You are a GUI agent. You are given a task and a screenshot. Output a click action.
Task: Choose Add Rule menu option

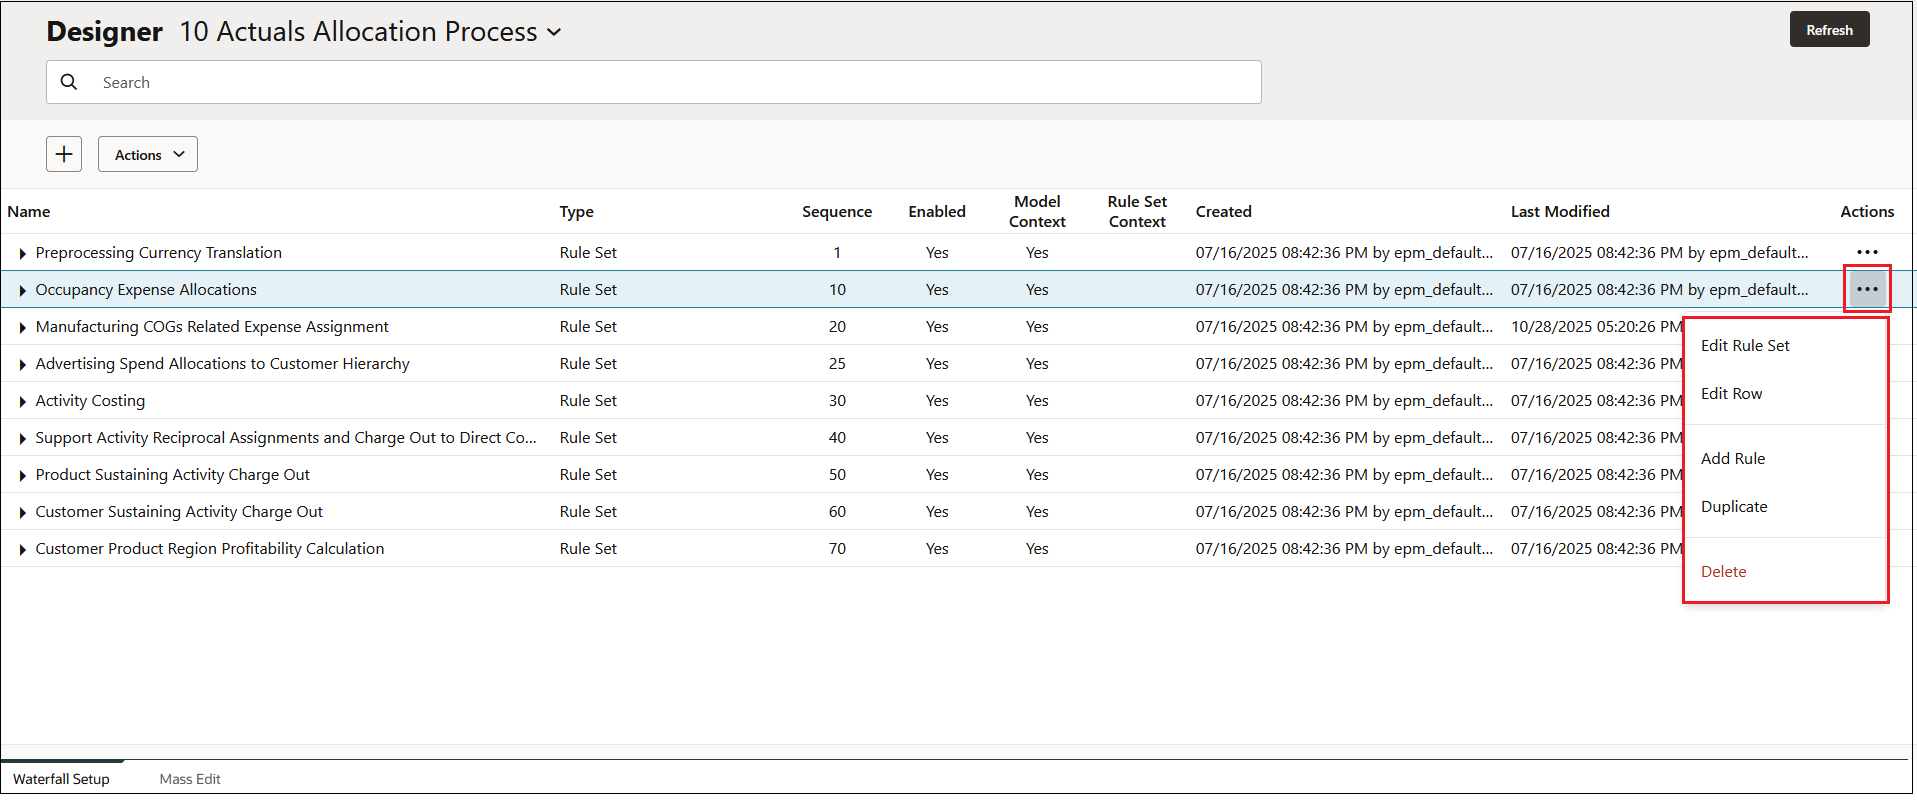pos(1733,458)
